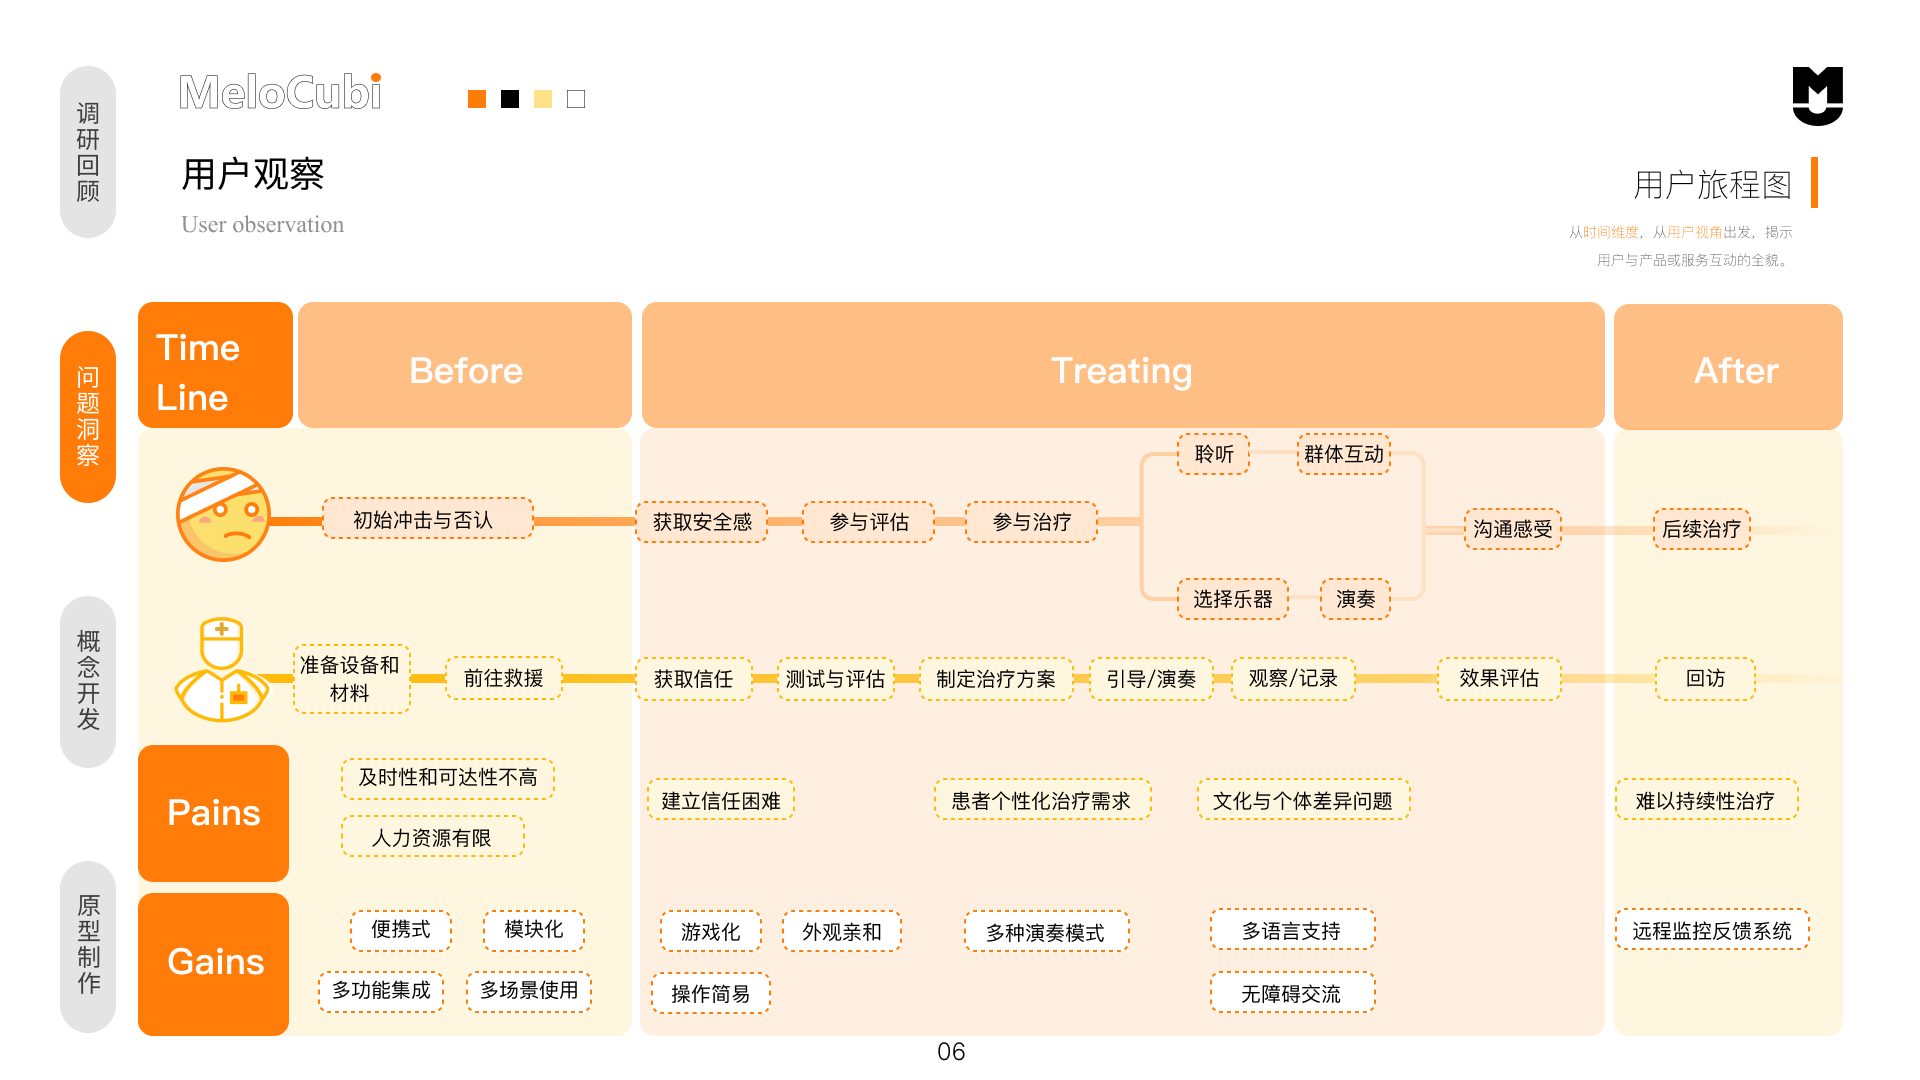
Task: Click the nurse medic avatar icon
Action: (222, 670)
